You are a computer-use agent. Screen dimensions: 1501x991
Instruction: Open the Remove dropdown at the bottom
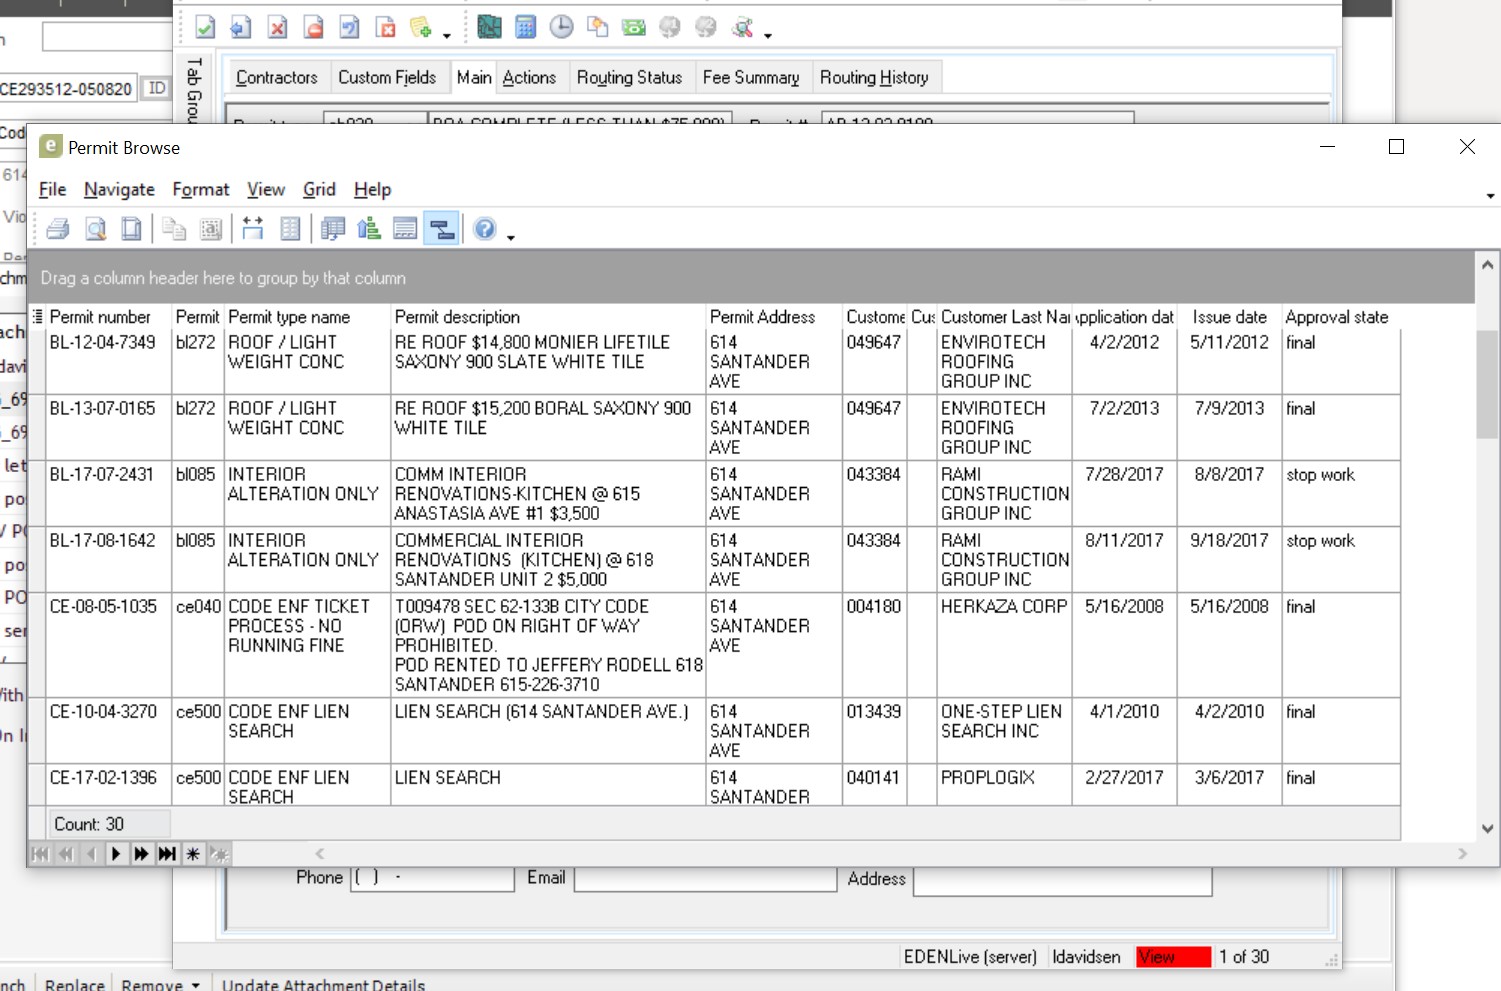click(195, 984)
